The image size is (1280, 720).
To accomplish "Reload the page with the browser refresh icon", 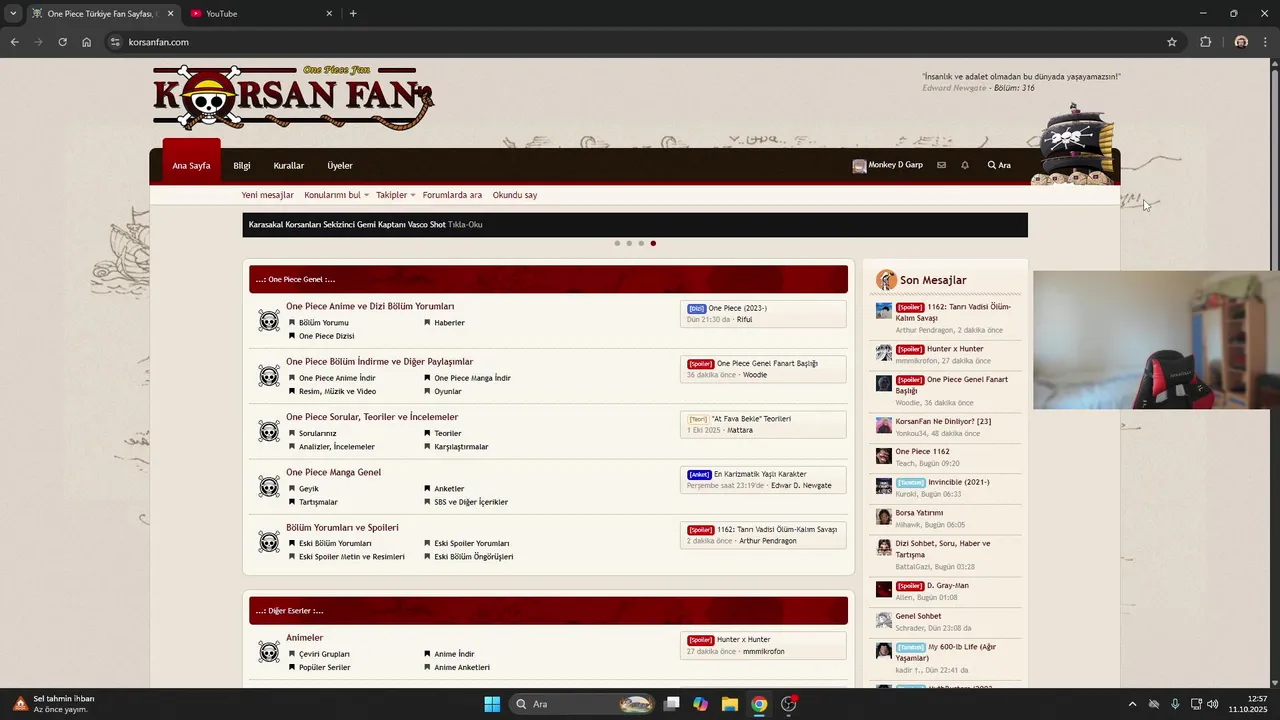I will click(x=62, y=42).
